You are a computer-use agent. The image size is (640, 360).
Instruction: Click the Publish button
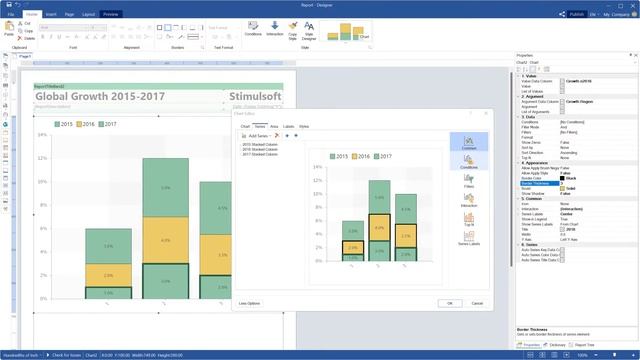point(577,14)
